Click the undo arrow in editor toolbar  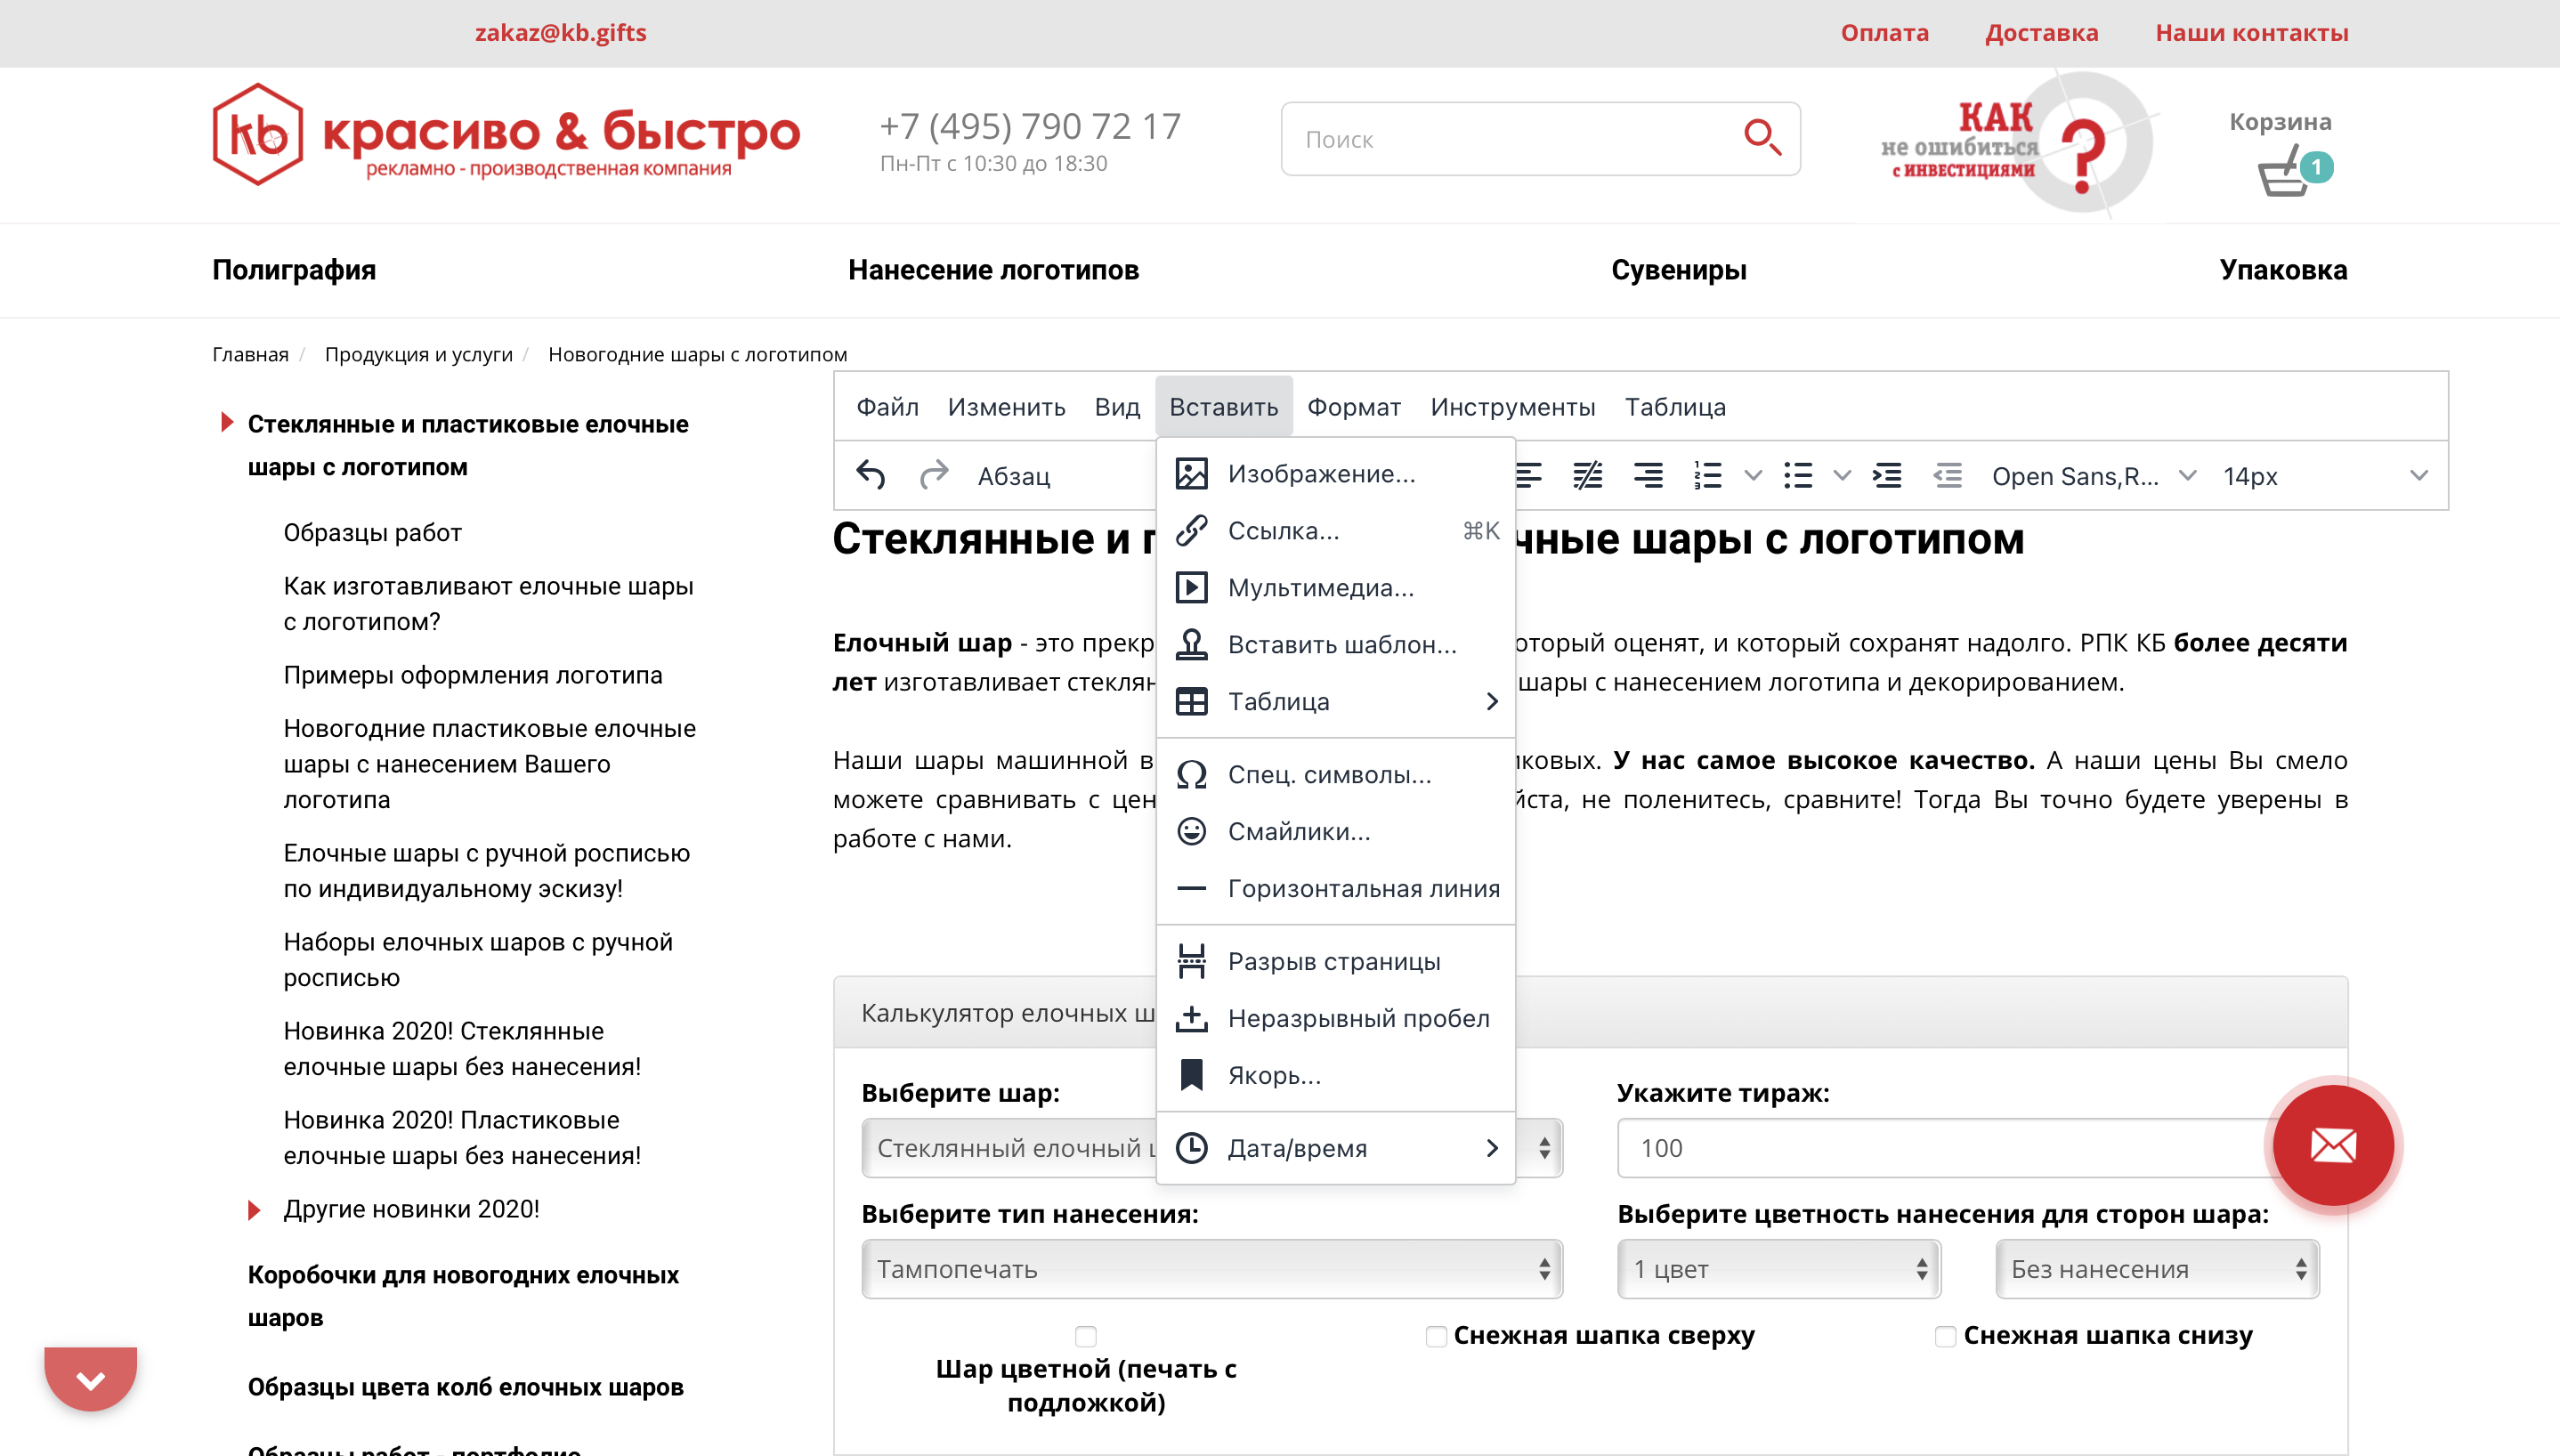click(870, 475)
